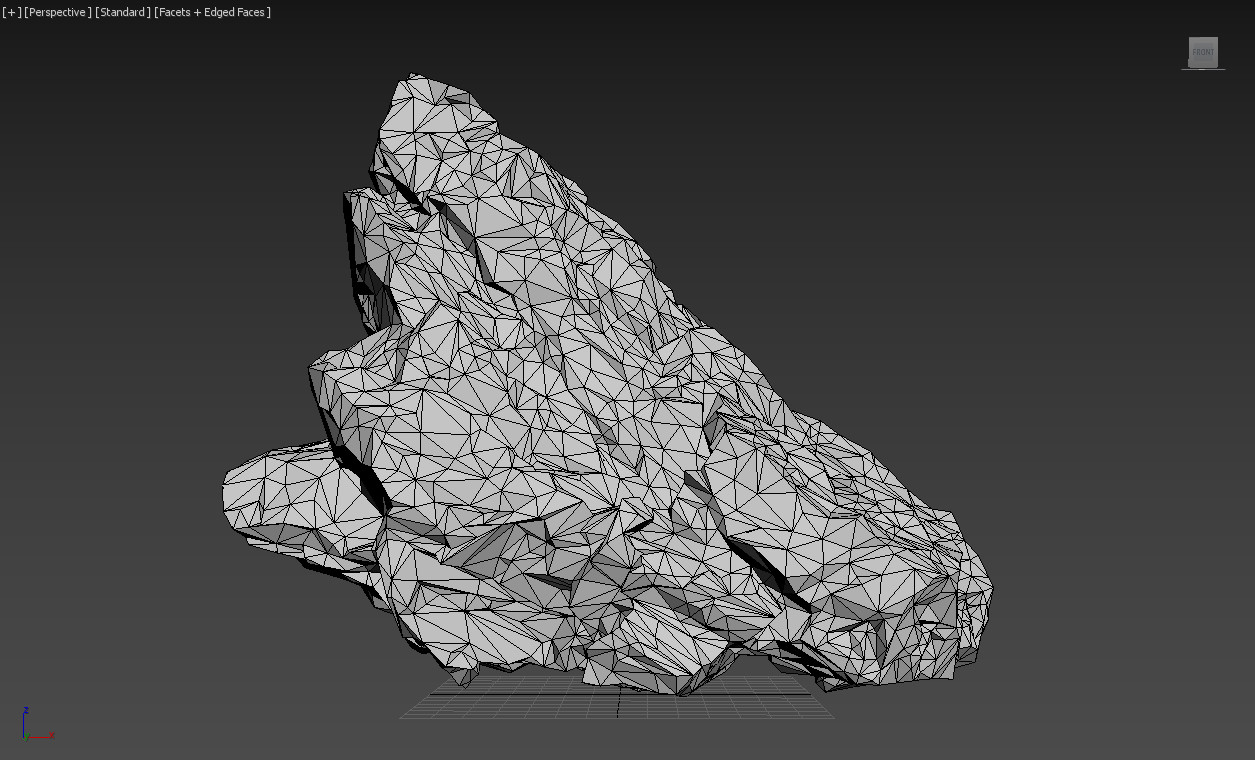Click the ground ring beneath the ViewCube

(1203, 70)
